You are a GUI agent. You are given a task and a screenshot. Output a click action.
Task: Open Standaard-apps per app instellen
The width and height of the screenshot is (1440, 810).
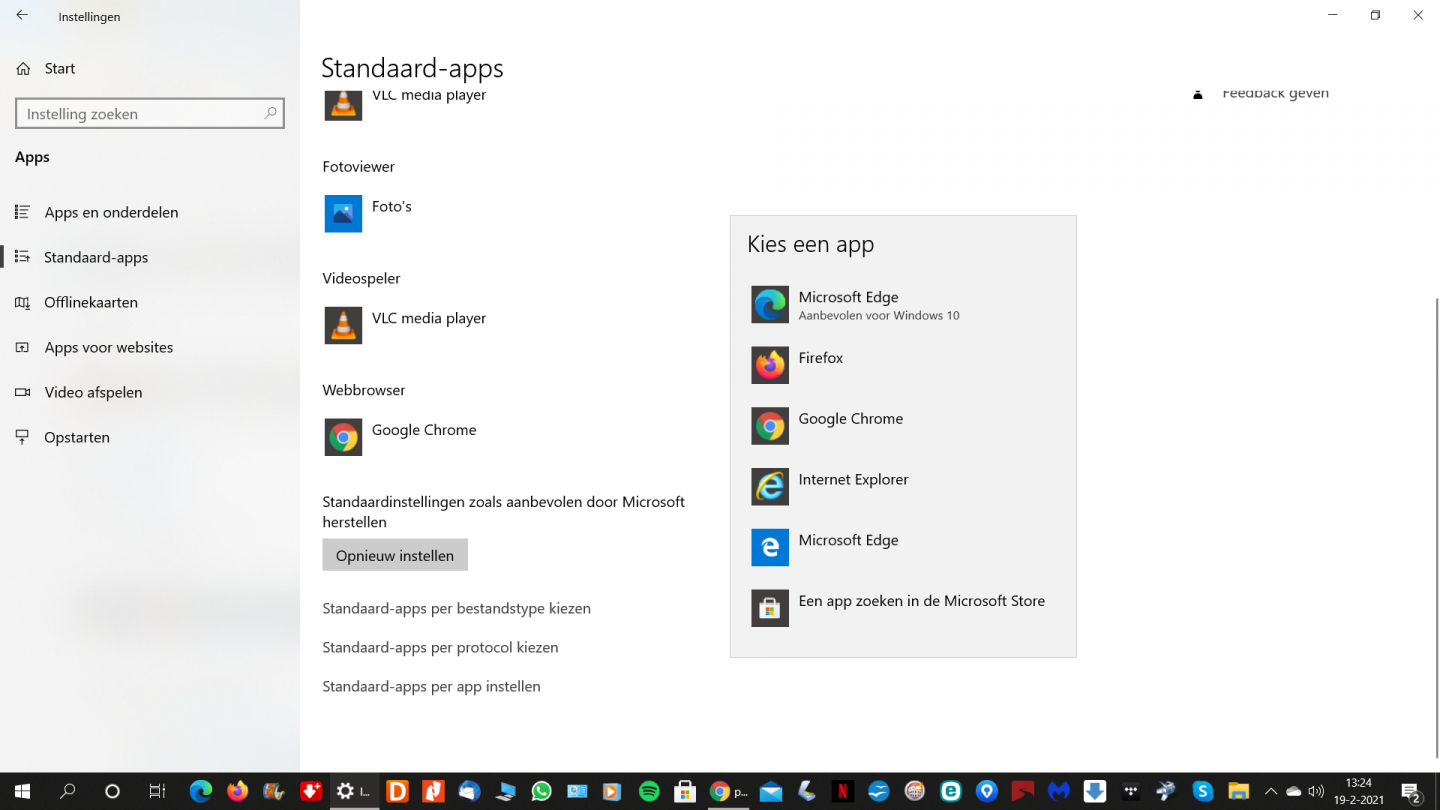tap(431, 686)
